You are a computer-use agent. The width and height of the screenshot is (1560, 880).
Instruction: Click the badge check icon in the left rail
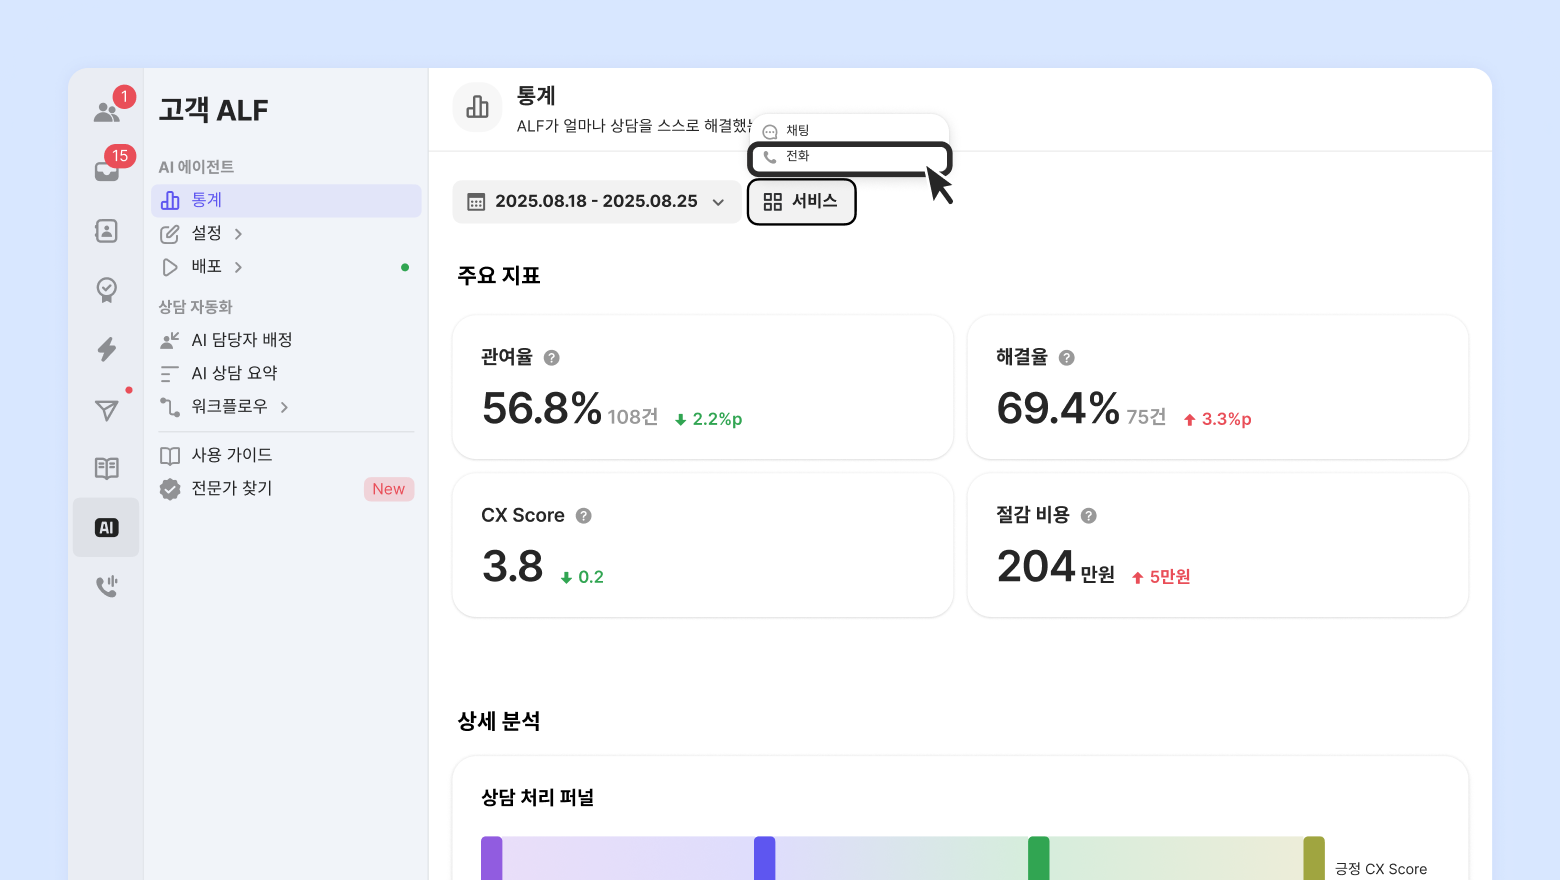106,290
